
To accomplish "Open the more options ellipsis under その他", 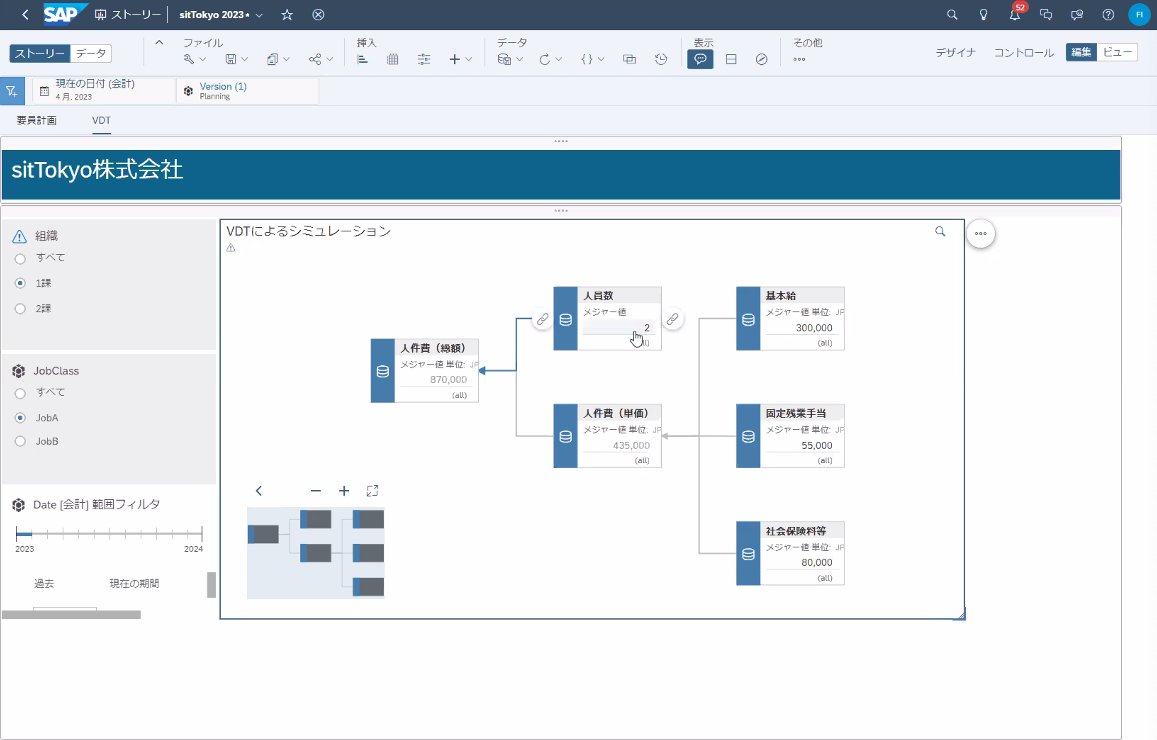I will pyautogui.click(x=799, y=59).
